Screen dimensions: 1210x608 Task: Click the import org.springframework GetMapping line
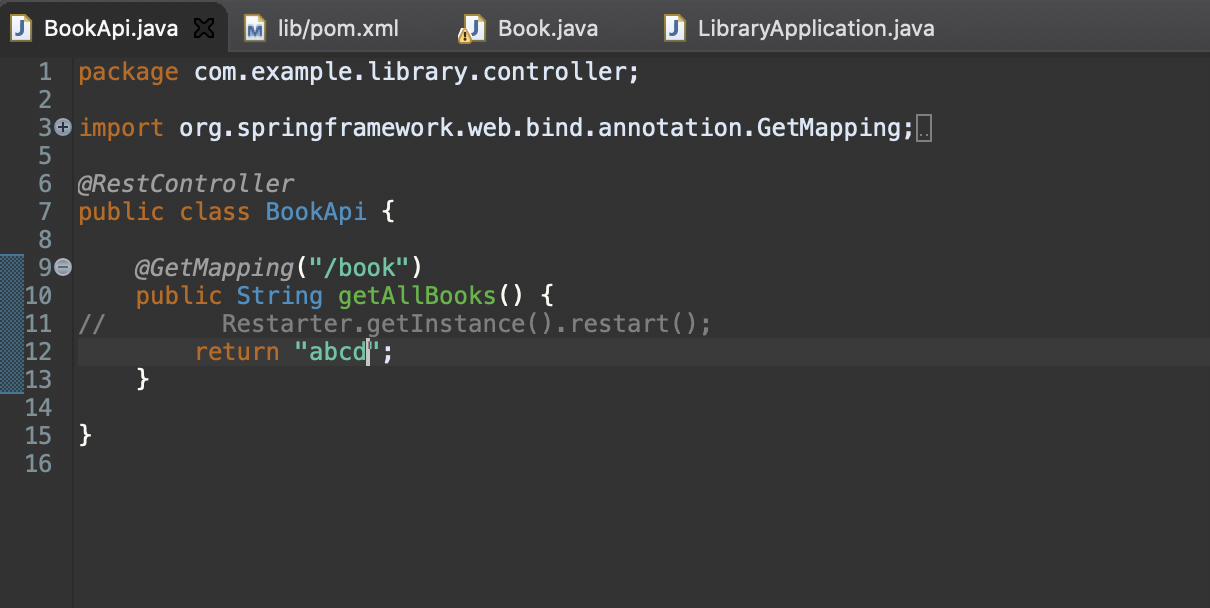pyautogui.click(x=497, y=128)
